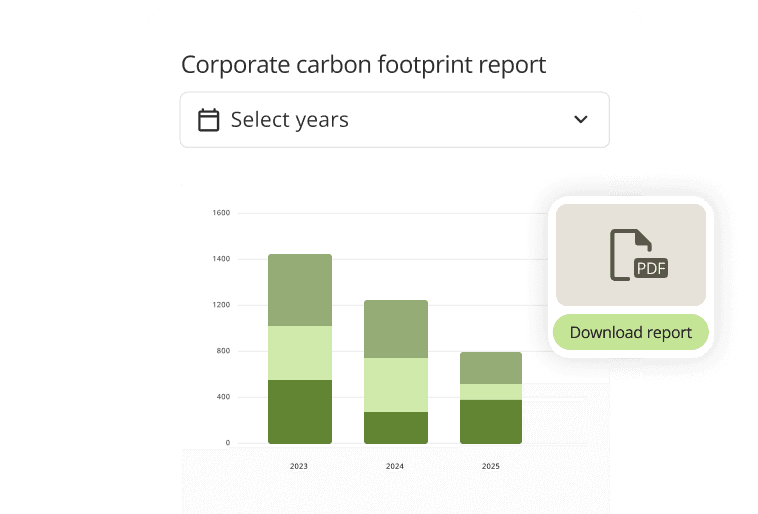The height and width of the screenshot is (514, 758).
Task: Click the dark green bottom segment of 2025 bar
Action: (491, 421)
